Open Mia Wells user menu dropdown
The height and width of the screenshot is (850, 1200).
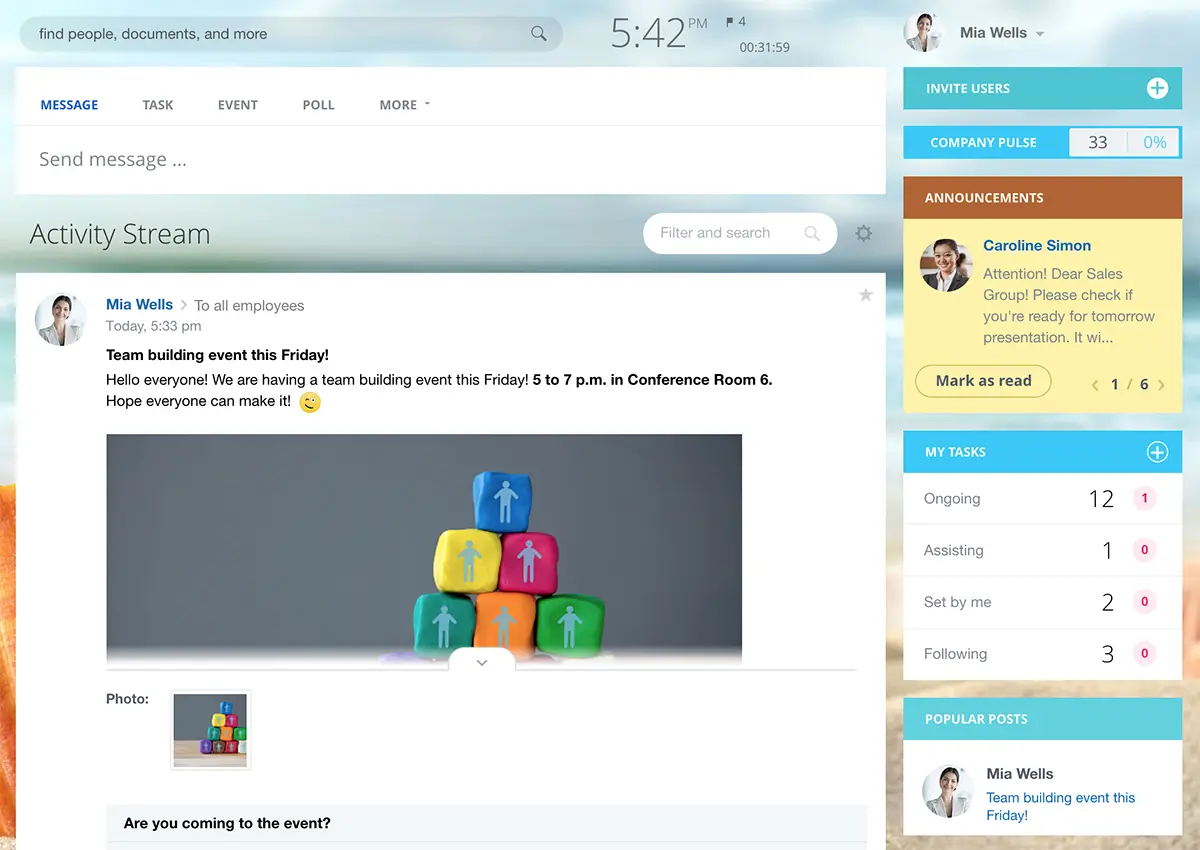point(1040,34)
